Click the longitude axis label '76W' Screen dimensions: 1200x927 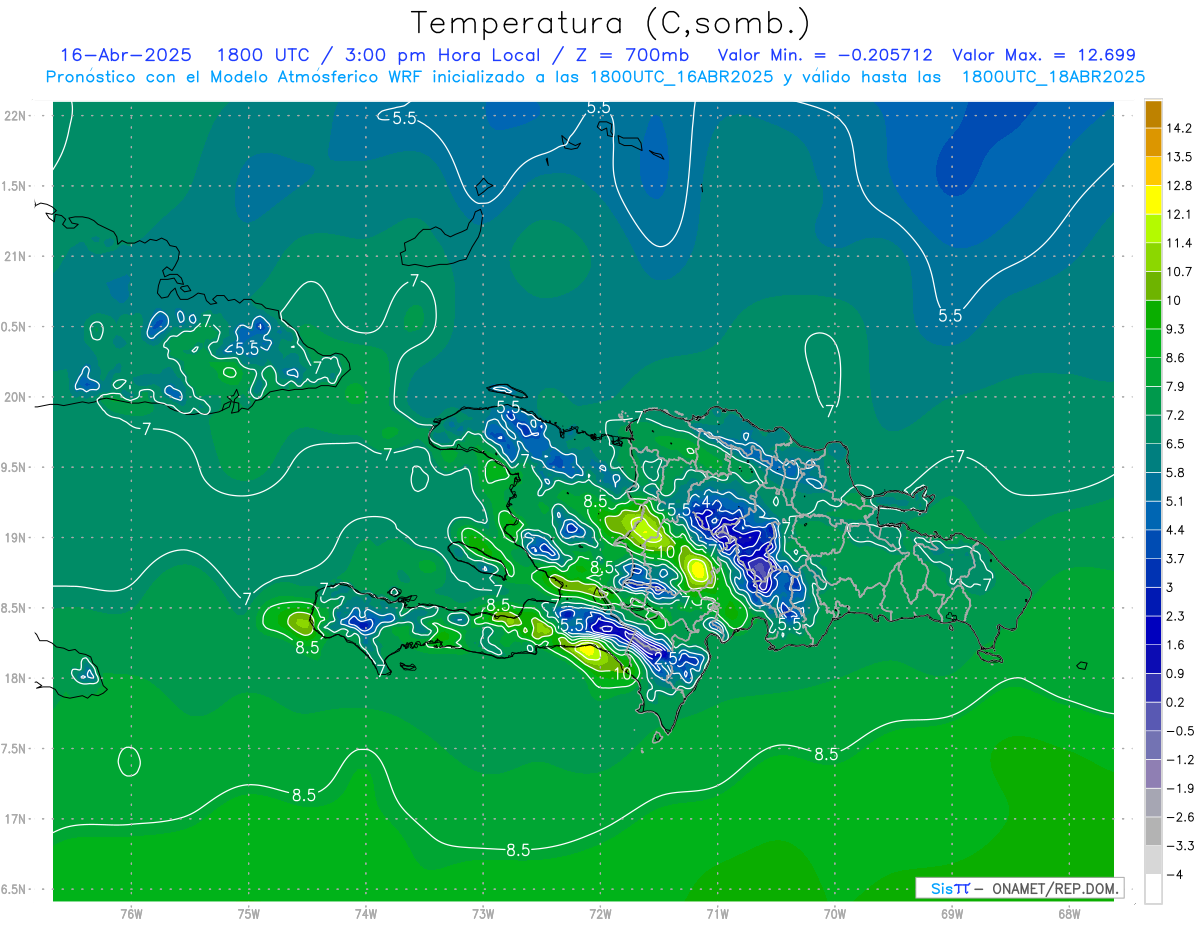pyautogui.click(x=131, y=914)
